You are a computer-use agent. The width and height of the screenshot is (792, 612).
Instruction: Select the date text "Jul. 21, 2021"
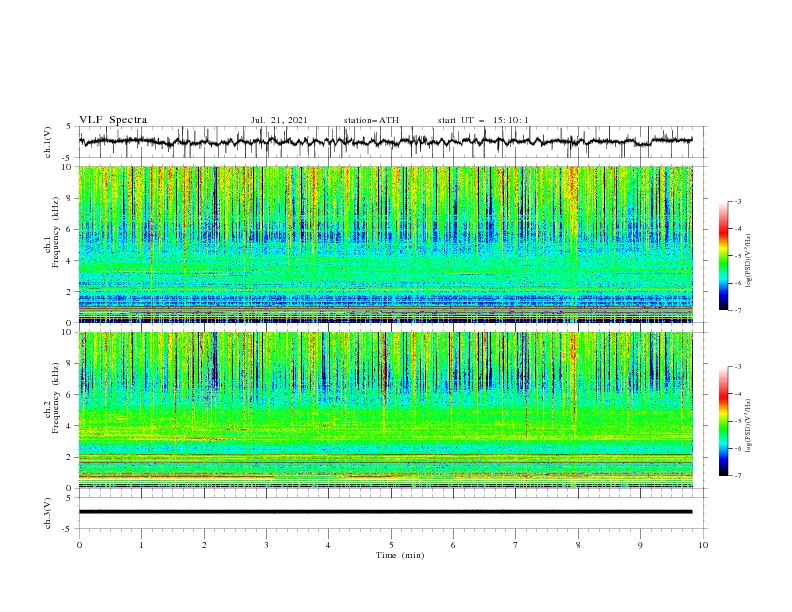point(279,120)
